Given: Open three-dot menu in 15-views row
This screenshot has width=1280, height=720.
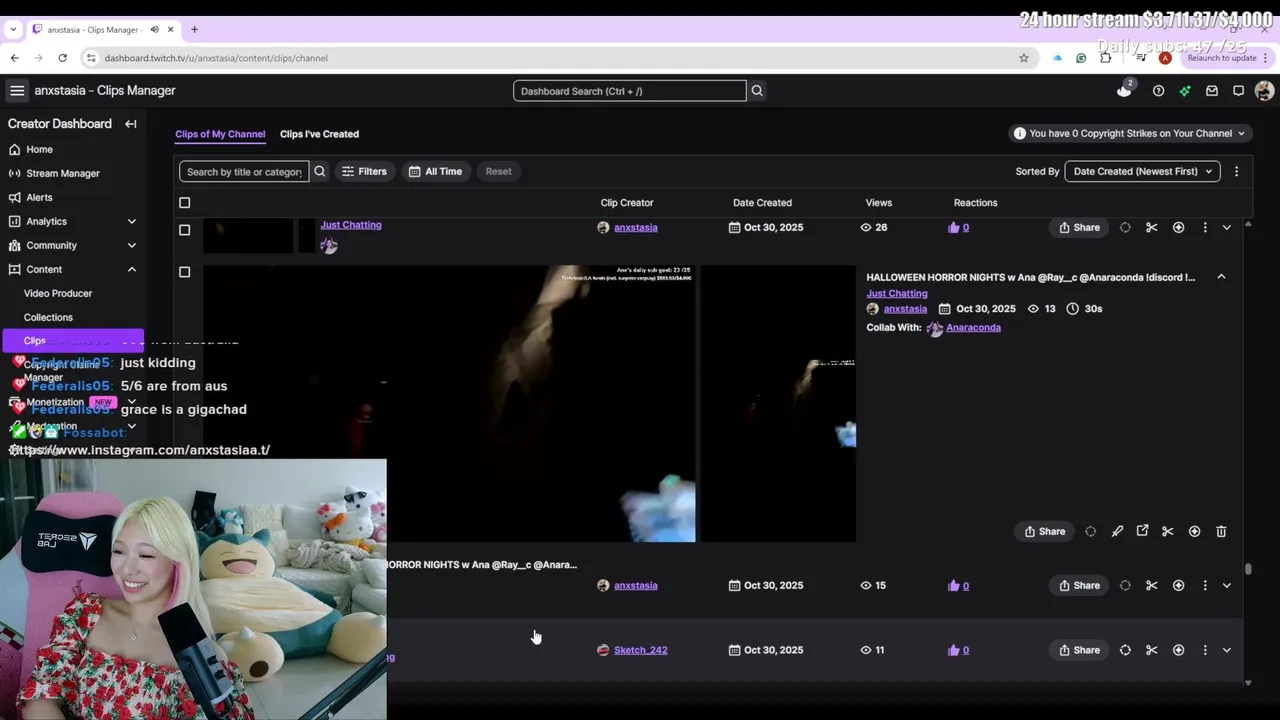Looking at the screenshot, I should pyautogui.click(x=1205, y=585).
